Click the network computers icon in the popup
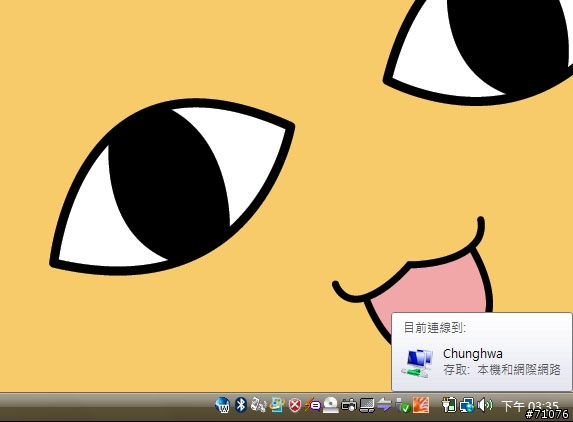Image resolution: width=573 pixels, height=422 pixels. pyautogui.click(x=417, y=363)
